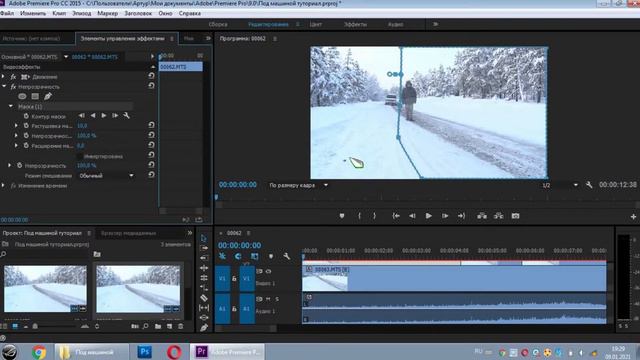Click Export Frame camera icon

tap(516, 216)
